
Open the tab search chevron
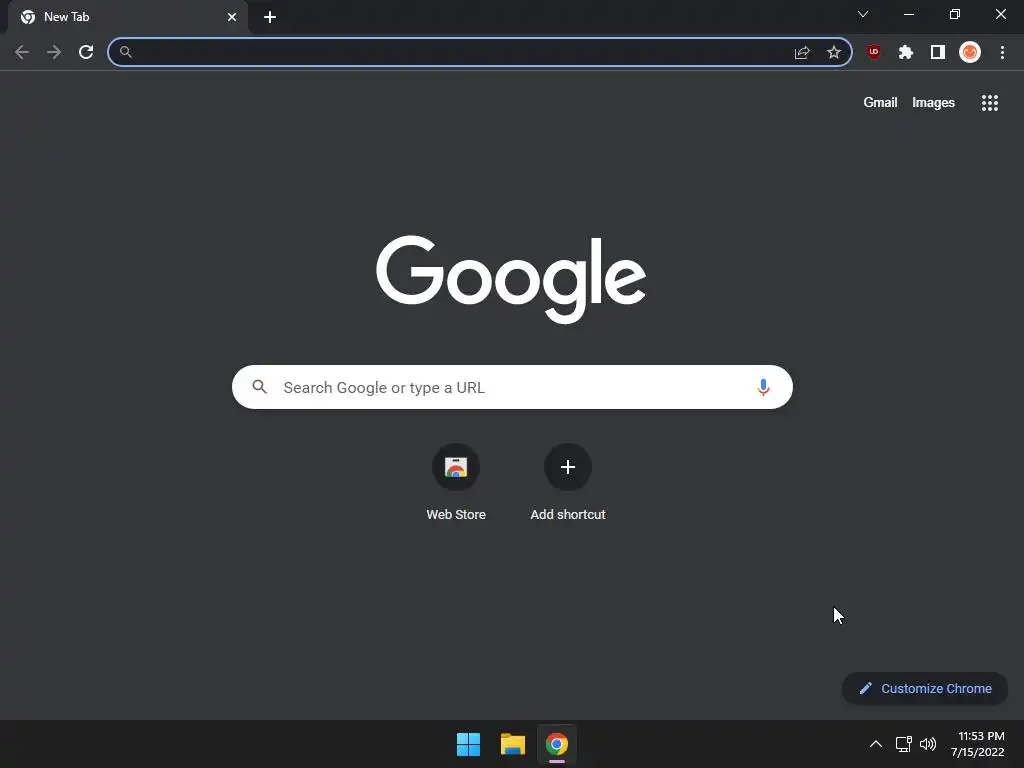pos(863,14)
